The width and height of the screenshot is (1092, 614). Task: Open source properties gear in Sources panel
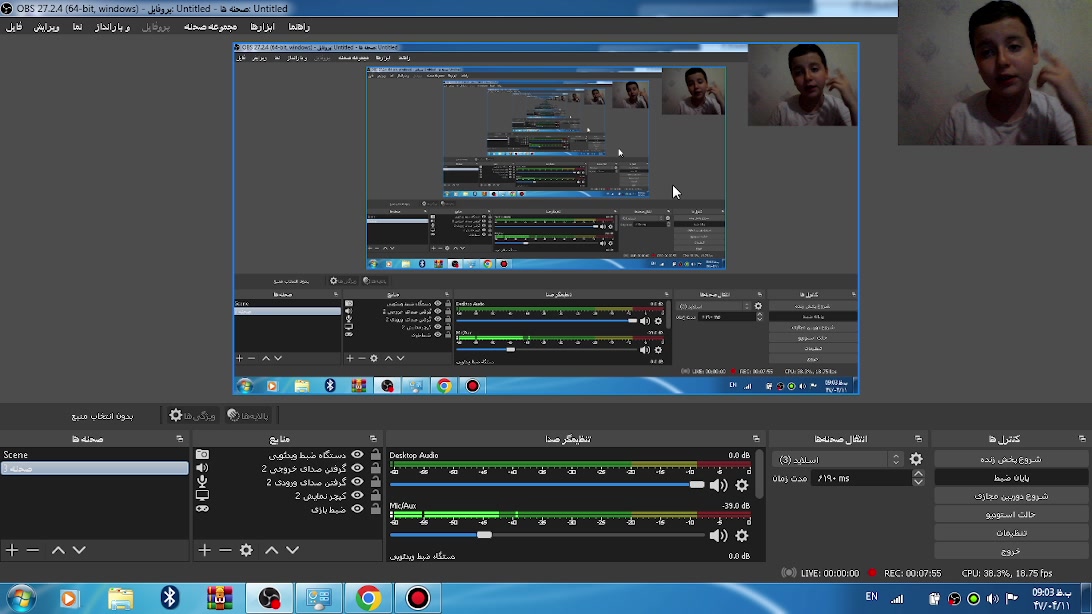tap(246, 550)
